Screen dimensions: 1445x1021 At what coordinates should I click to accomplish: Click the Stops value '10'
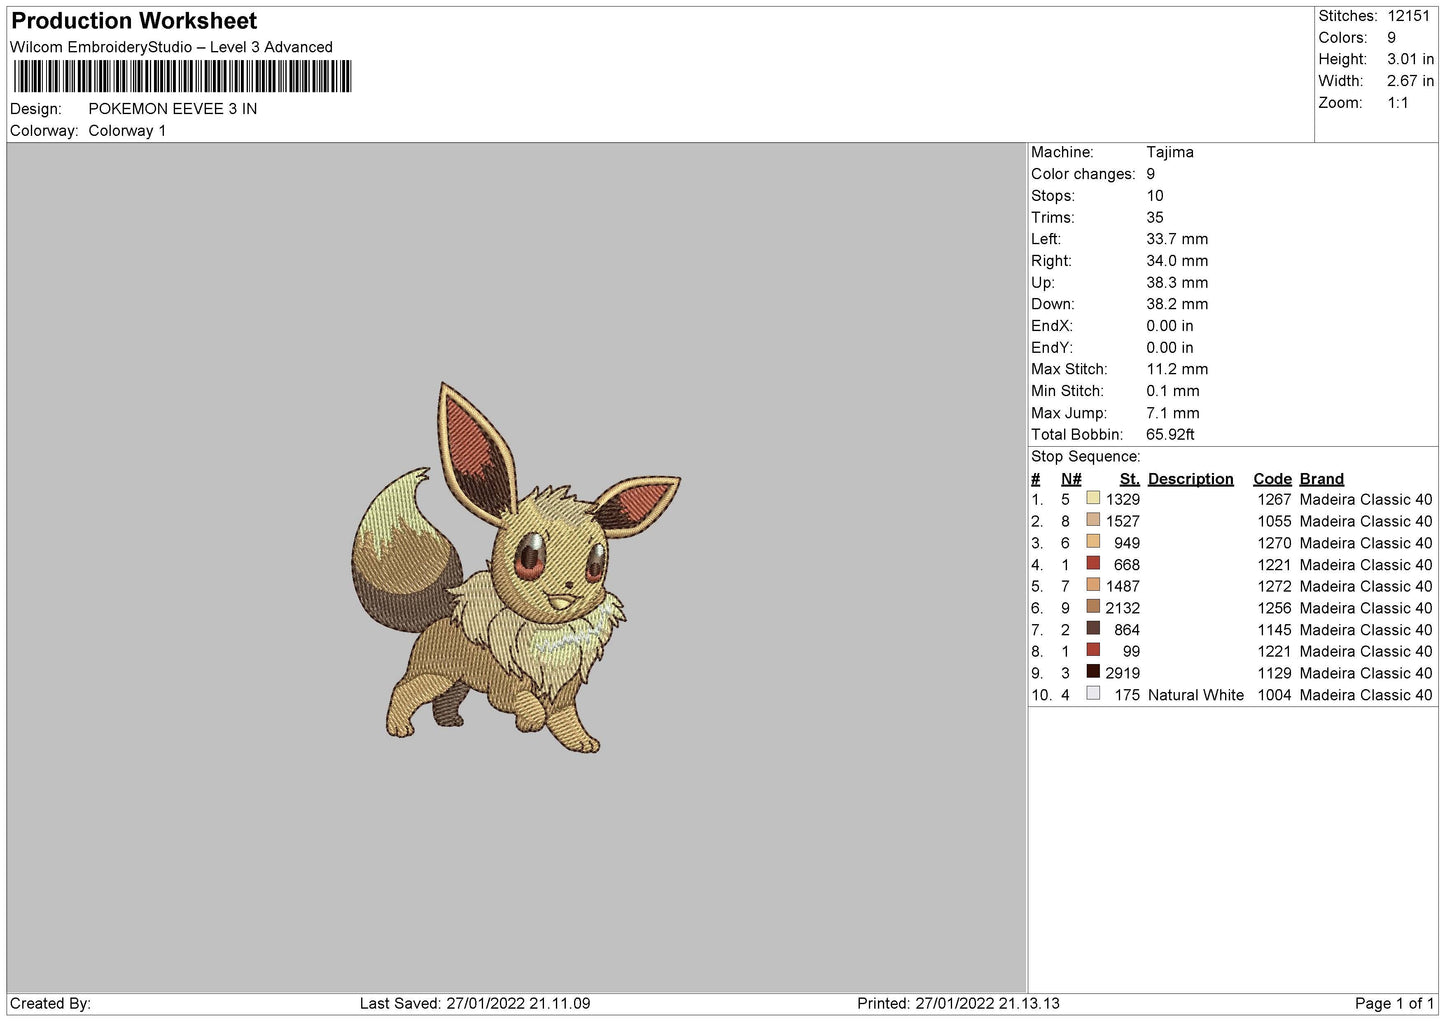coord(1155,196)
